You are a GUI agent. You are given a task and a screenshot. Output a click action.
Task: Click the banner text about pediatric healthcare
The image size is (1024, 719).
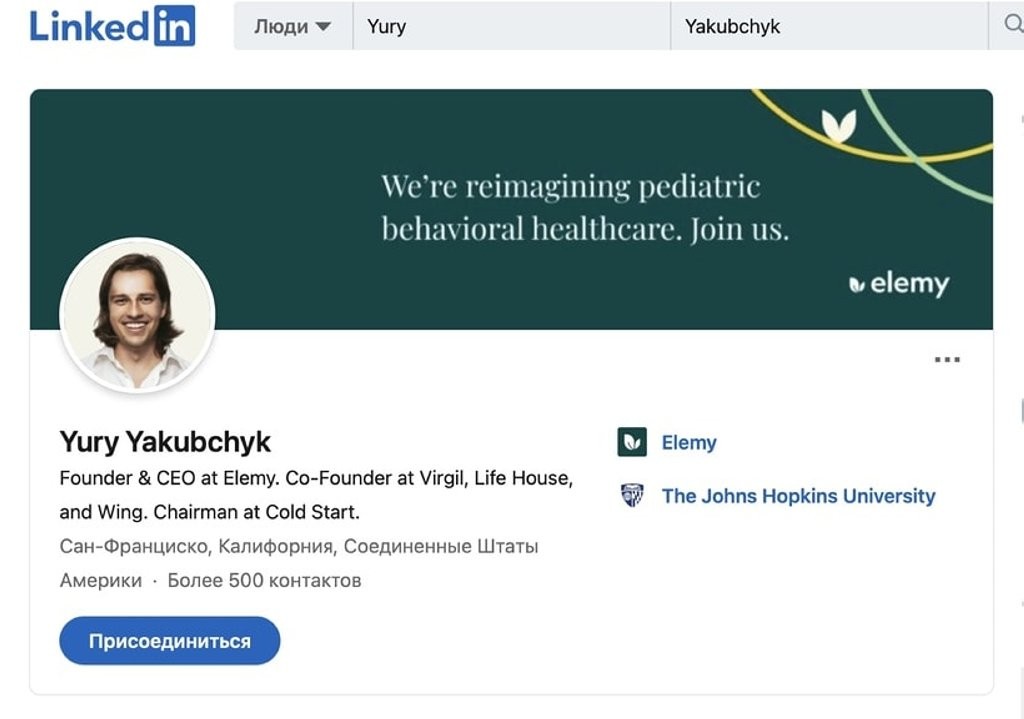click(584, 208)
